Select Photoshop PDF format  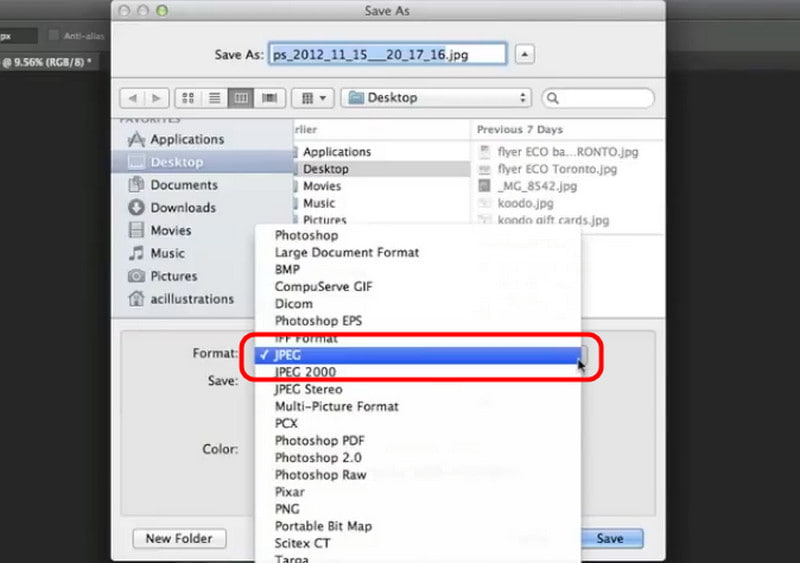click(417, 440)
